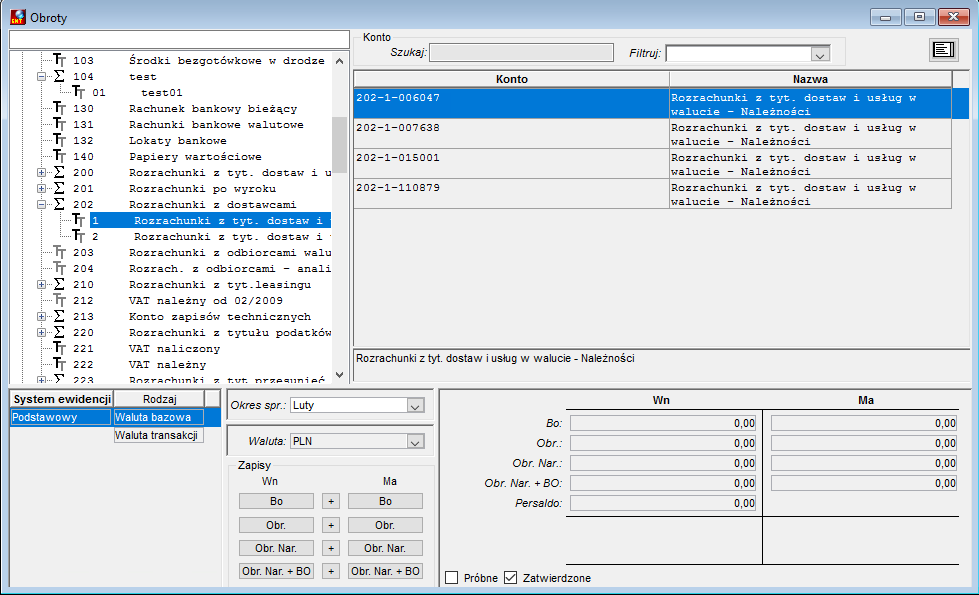Collapse the 202 Rozrachunki z dostawcami node

click(41, 204)
